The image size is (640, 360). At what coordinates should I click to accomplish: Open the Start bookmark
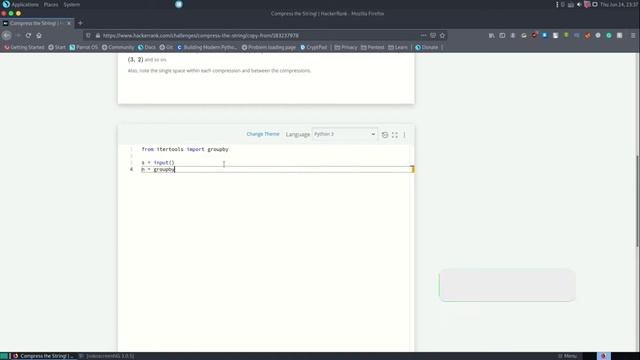pos(57,47)
